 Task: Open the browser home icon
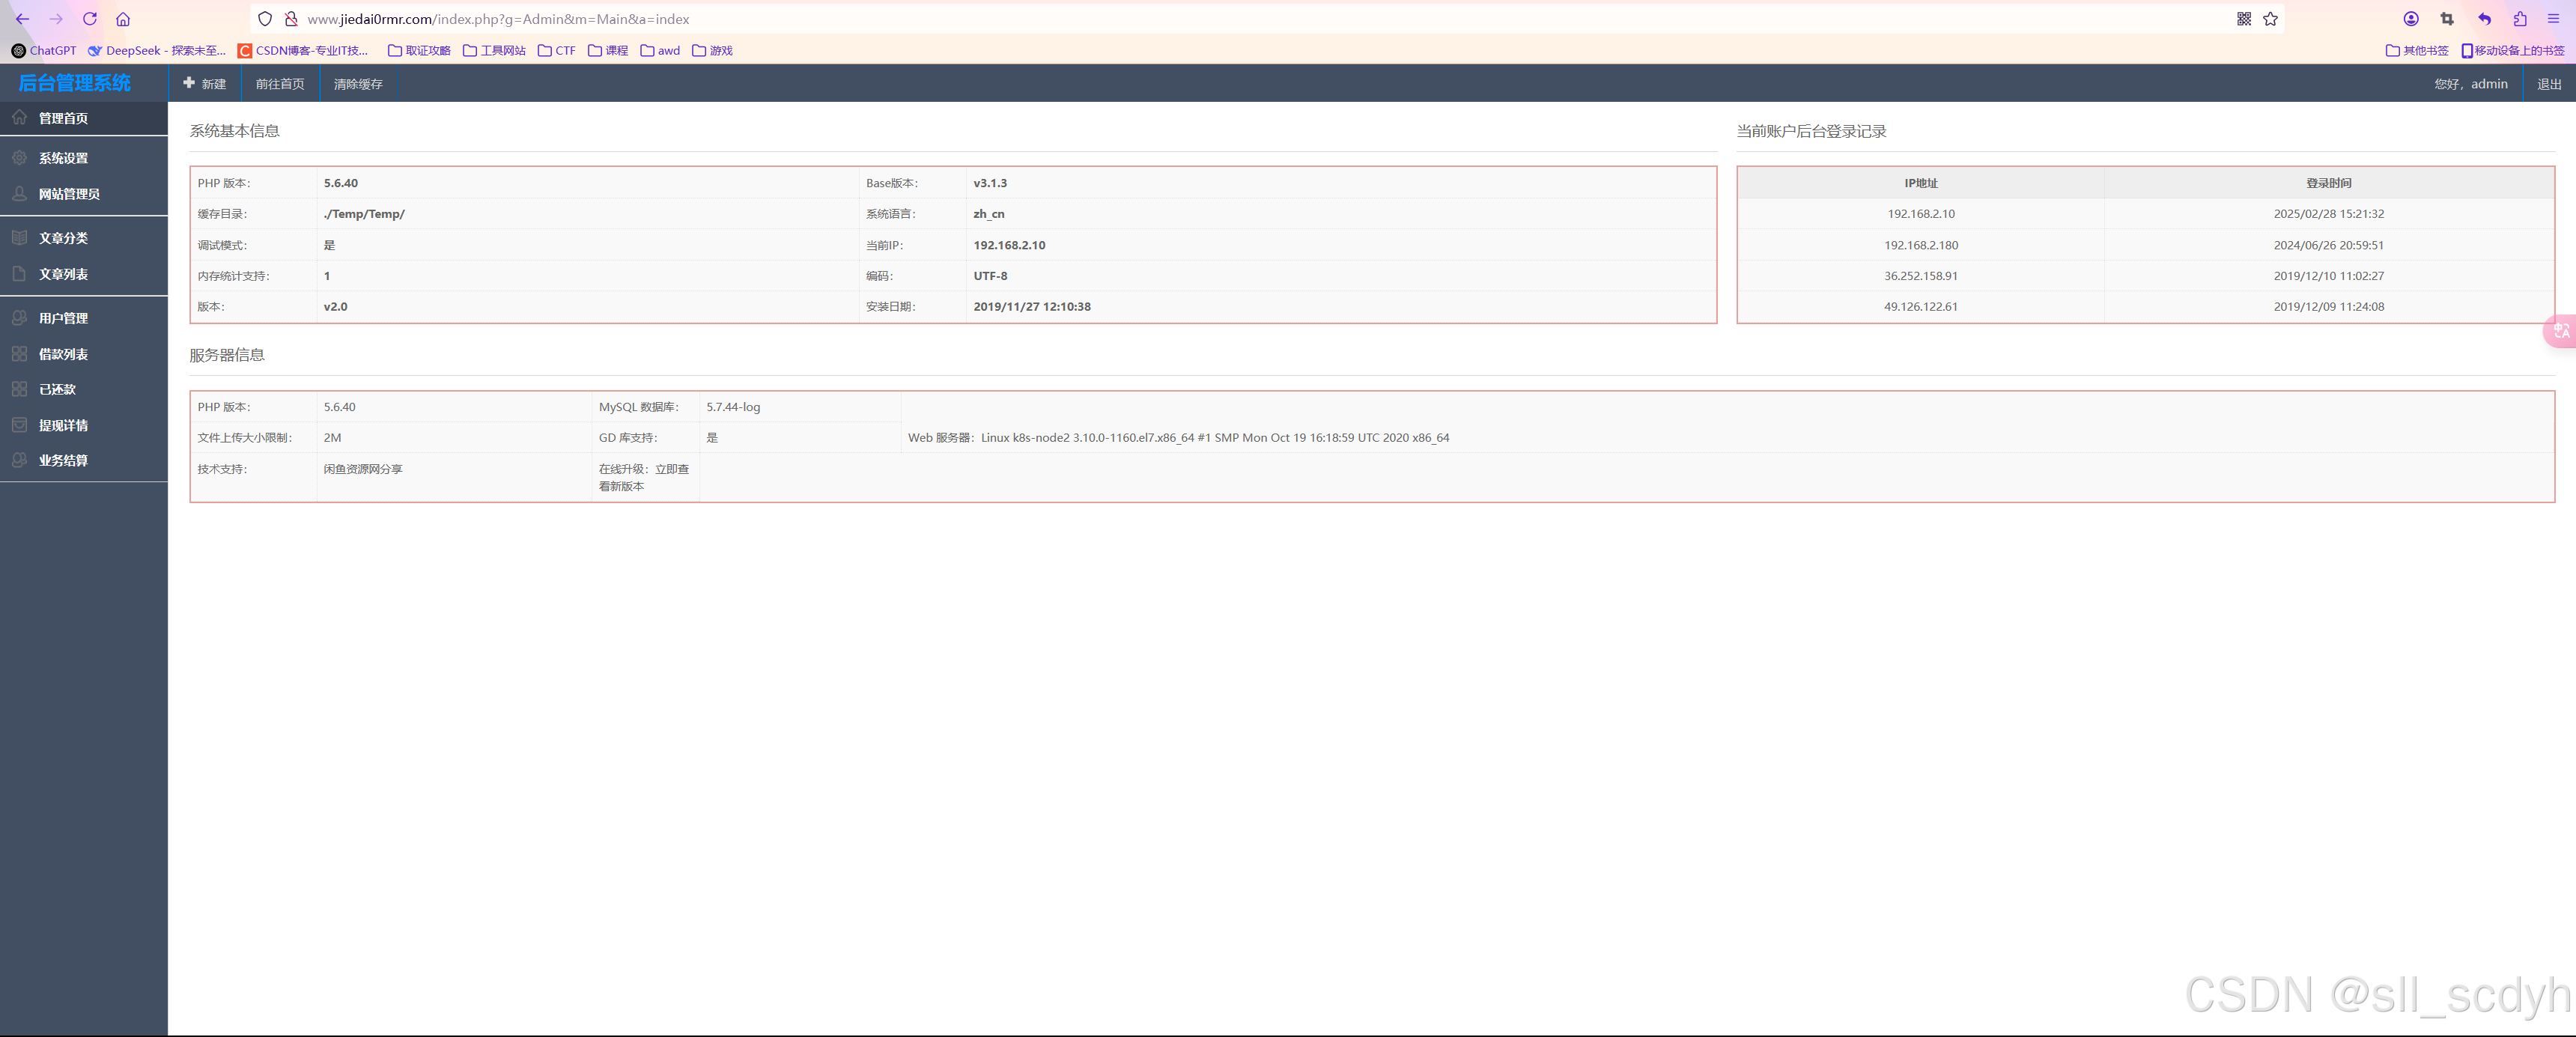123,19
